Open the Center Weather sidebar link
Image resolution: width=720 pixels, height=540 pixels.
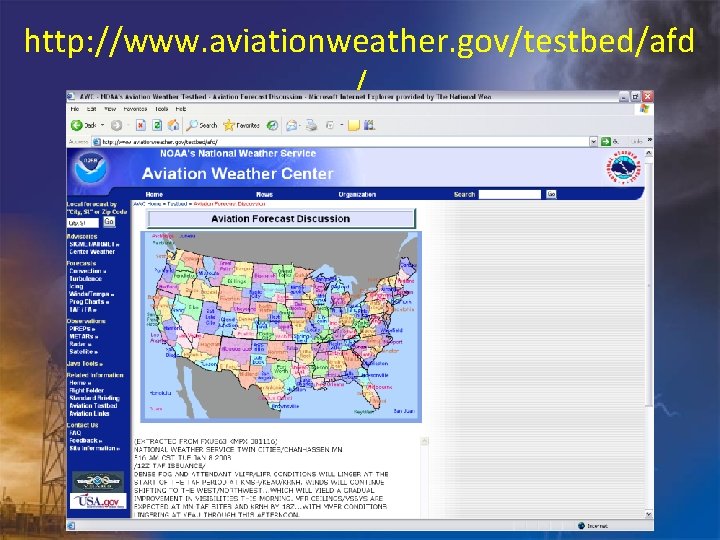[x=92, y=252]
